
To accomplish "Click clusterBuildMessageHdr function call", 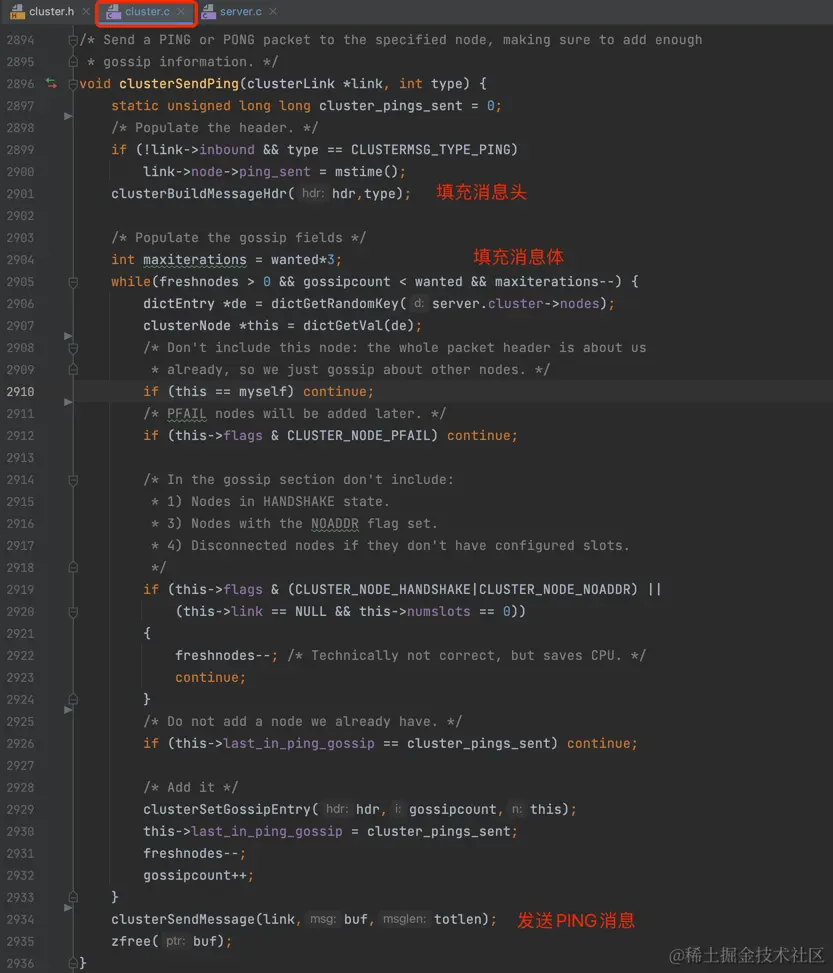I will (x=199, y=194).
